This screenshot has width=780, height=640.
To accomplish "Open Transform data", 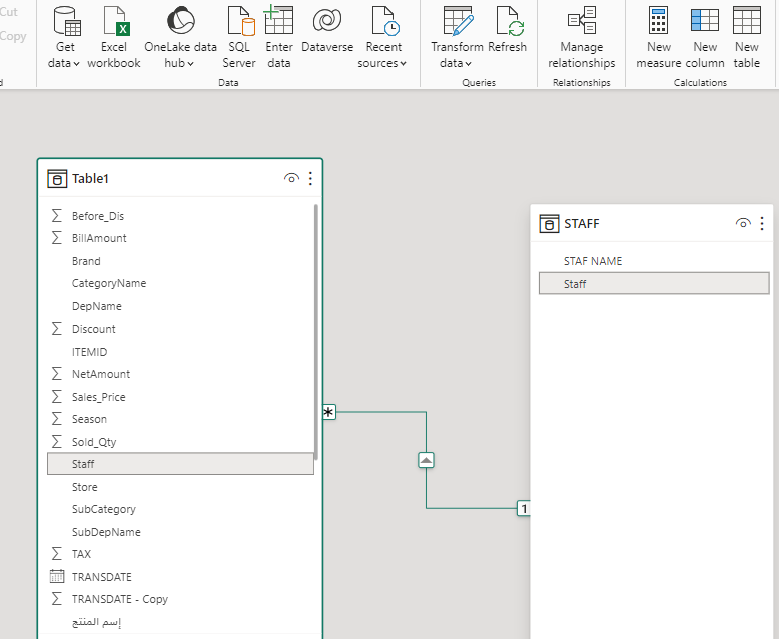I will click(457, 38).
